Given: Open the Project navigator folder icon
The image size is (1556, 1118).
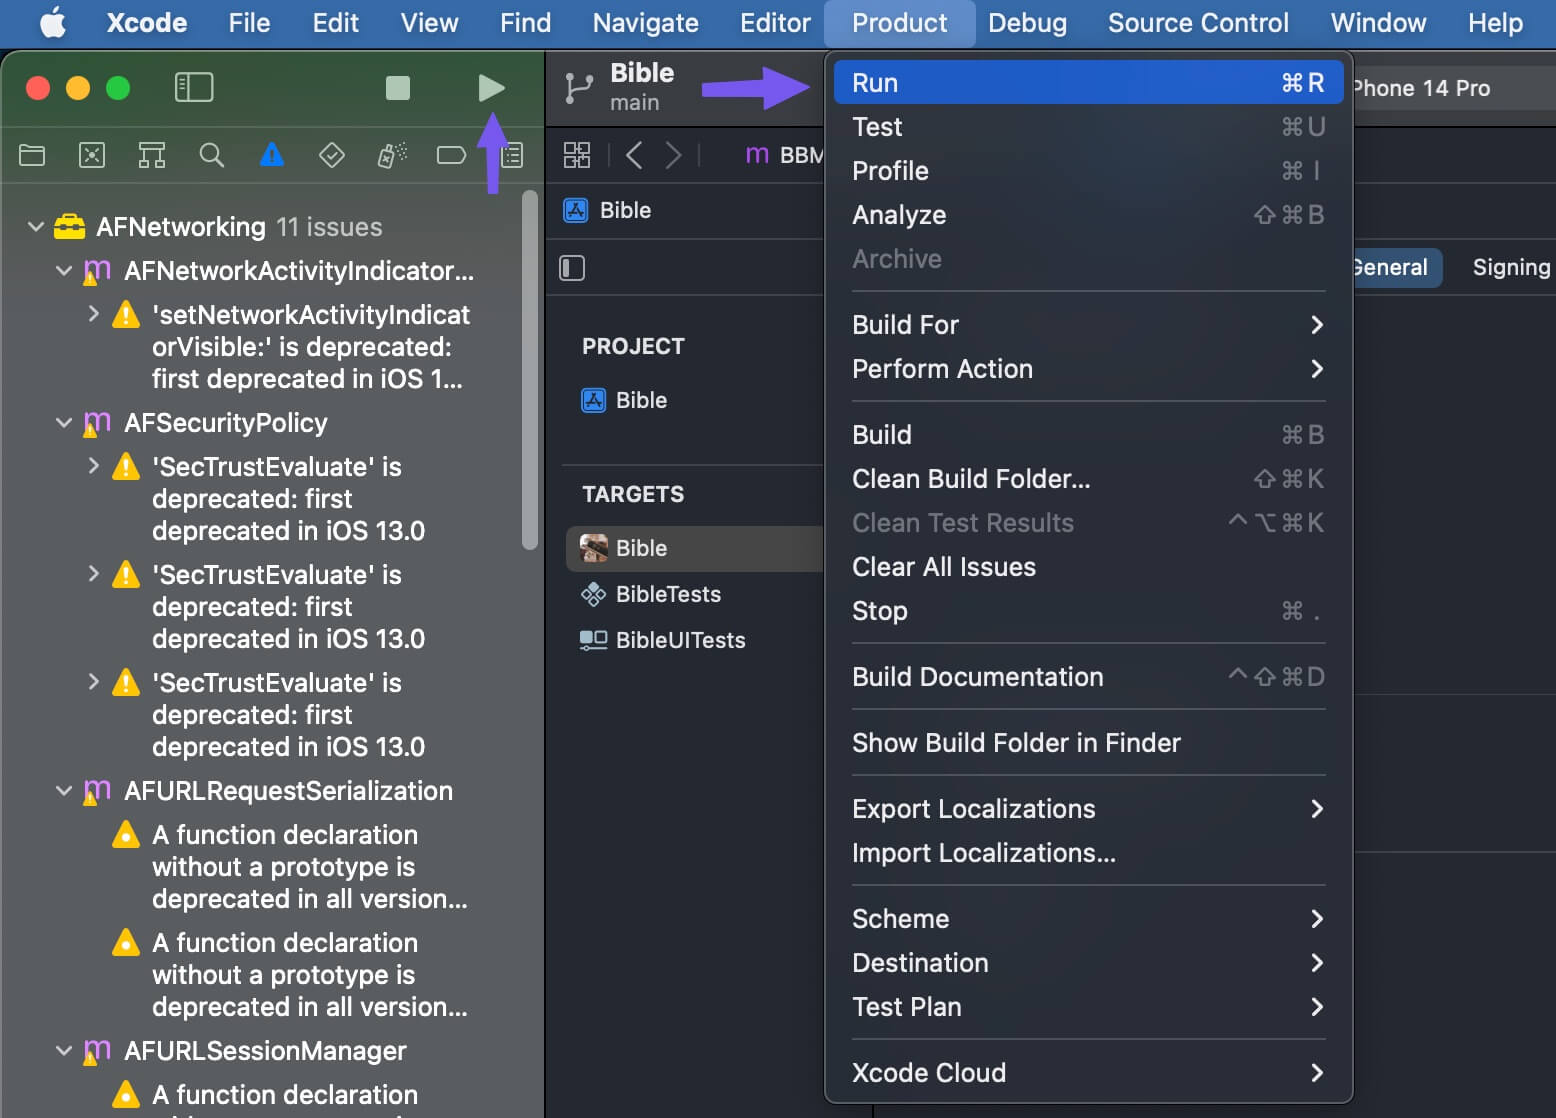Looking at the screenshot, I should 32,155.
